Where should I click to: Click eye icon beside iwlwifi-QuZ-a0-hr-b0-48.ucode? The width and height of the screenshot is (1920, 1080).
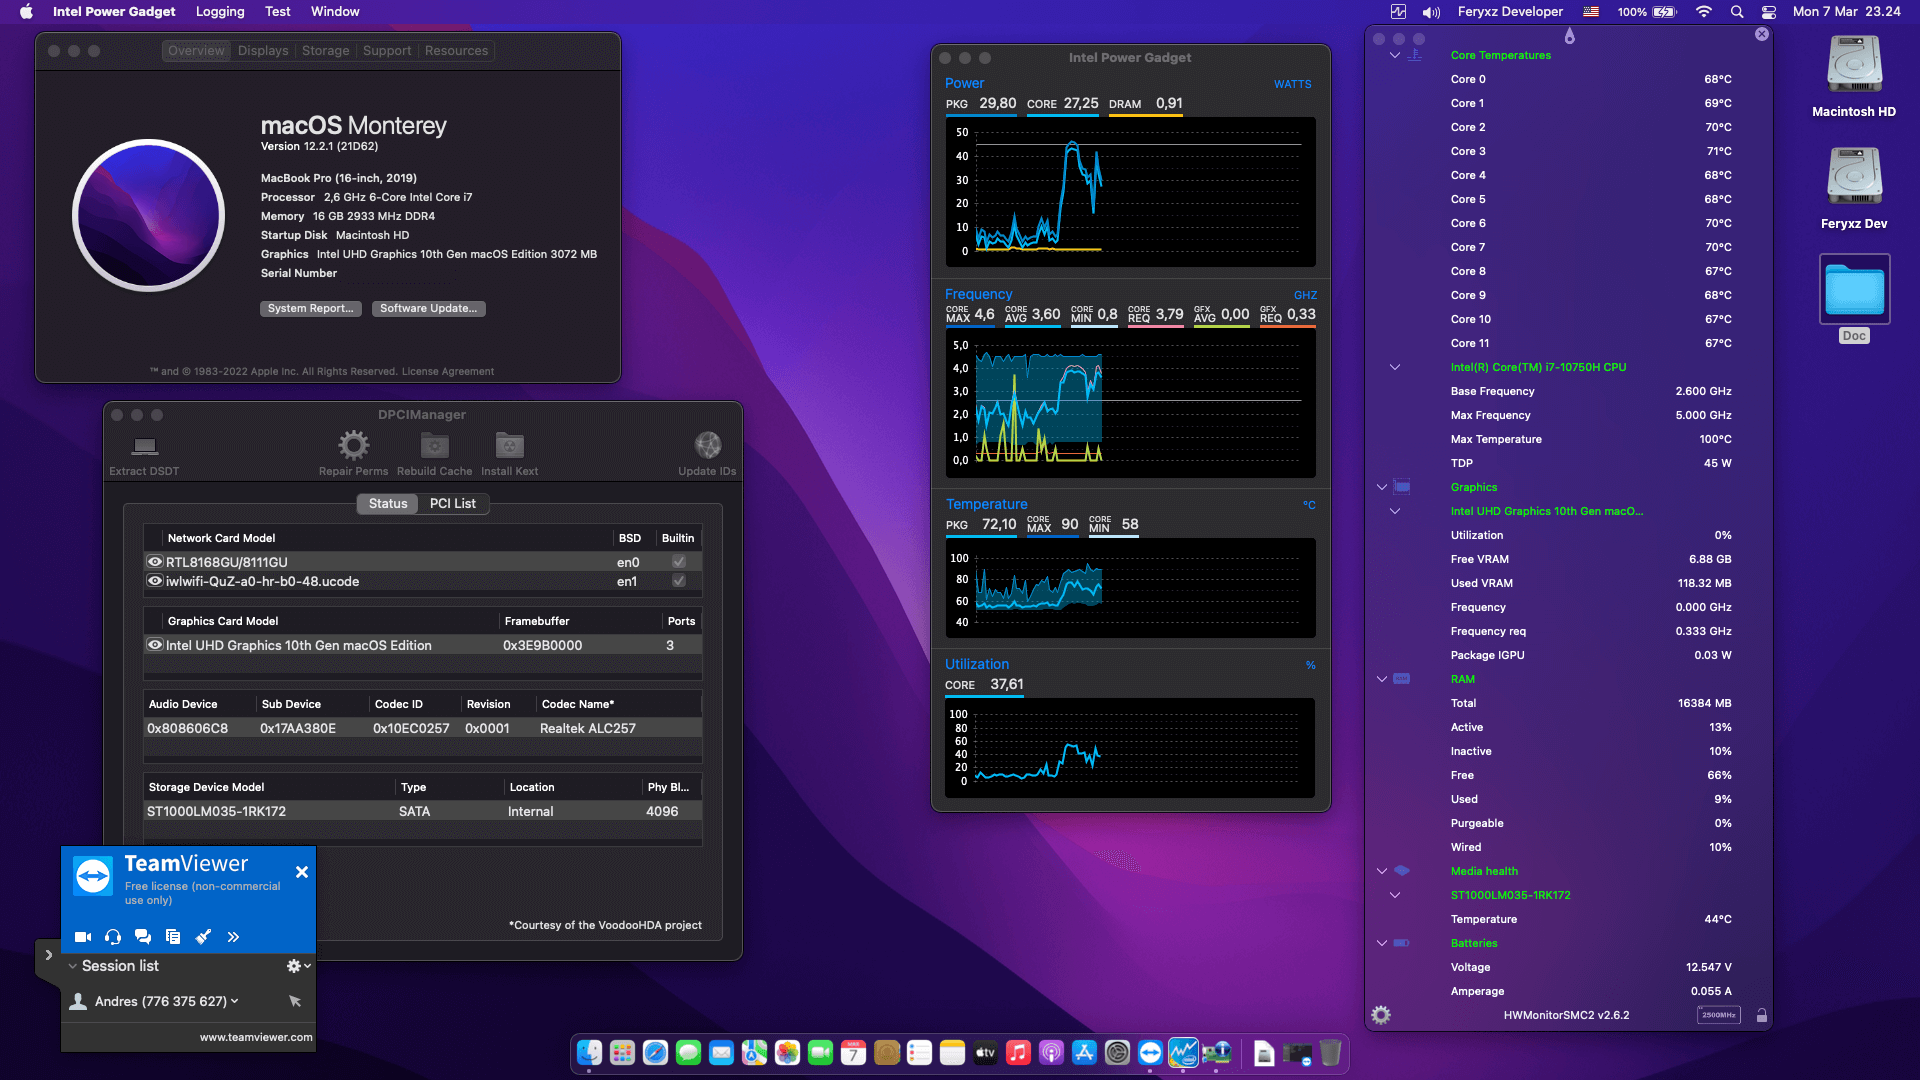(155, 581)
